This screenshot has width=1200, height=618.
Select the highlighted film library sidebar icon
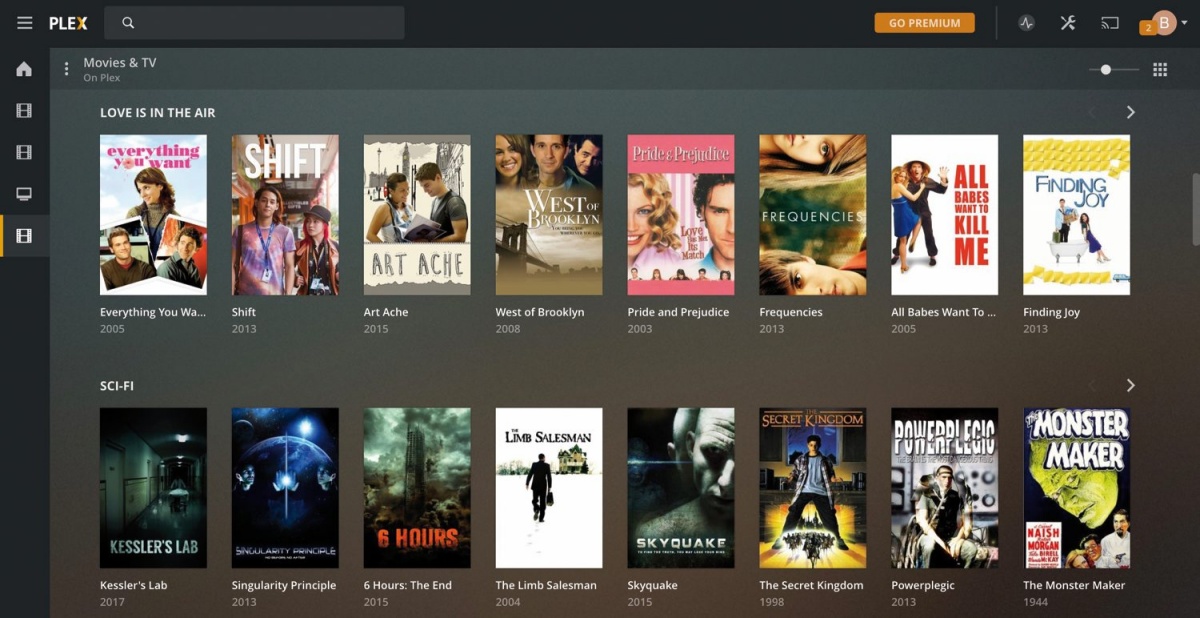(24, 236)
